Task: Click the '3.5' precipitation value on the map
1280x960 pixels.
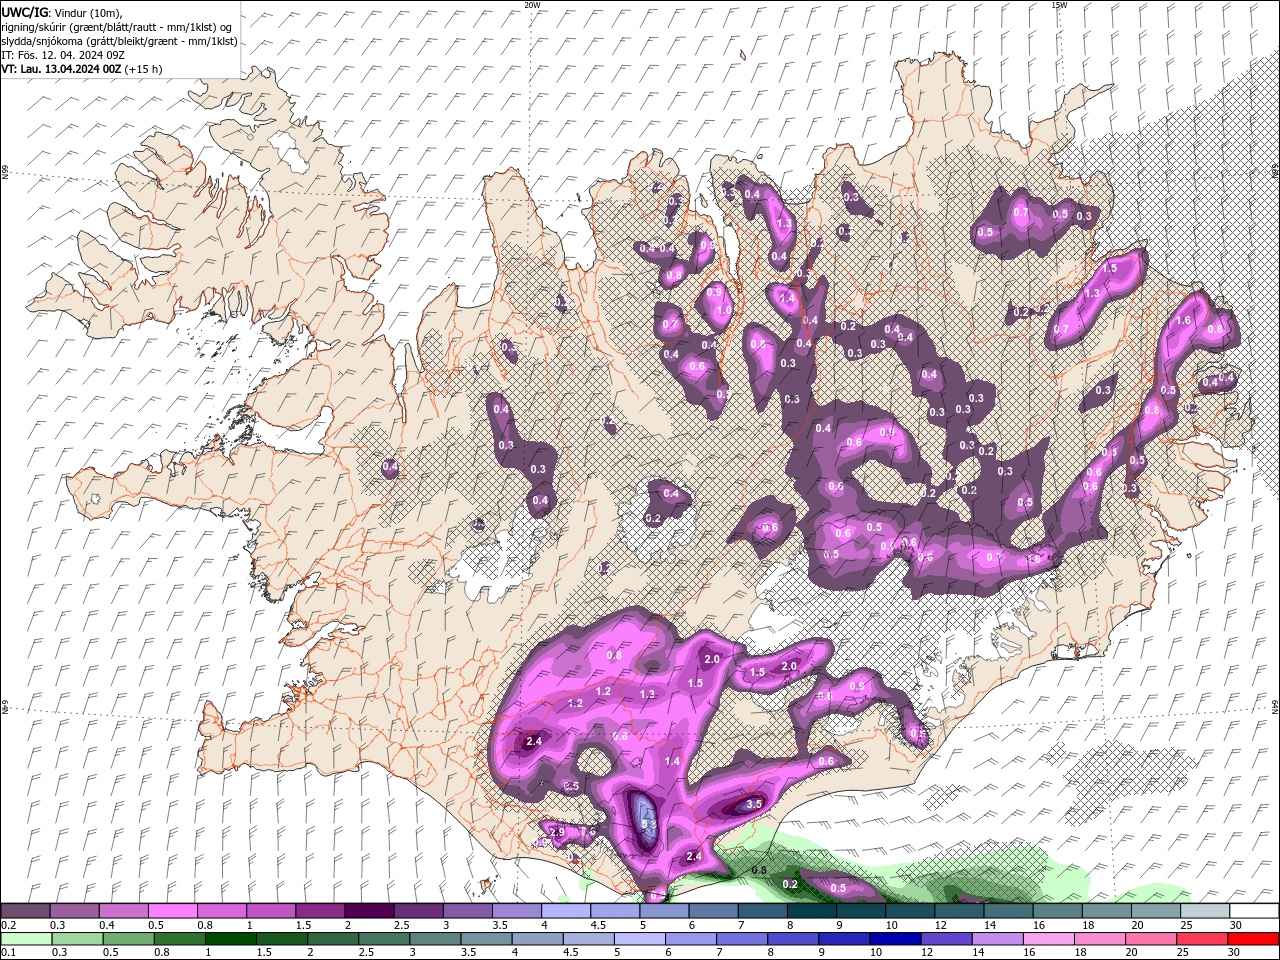Action: 754,804
